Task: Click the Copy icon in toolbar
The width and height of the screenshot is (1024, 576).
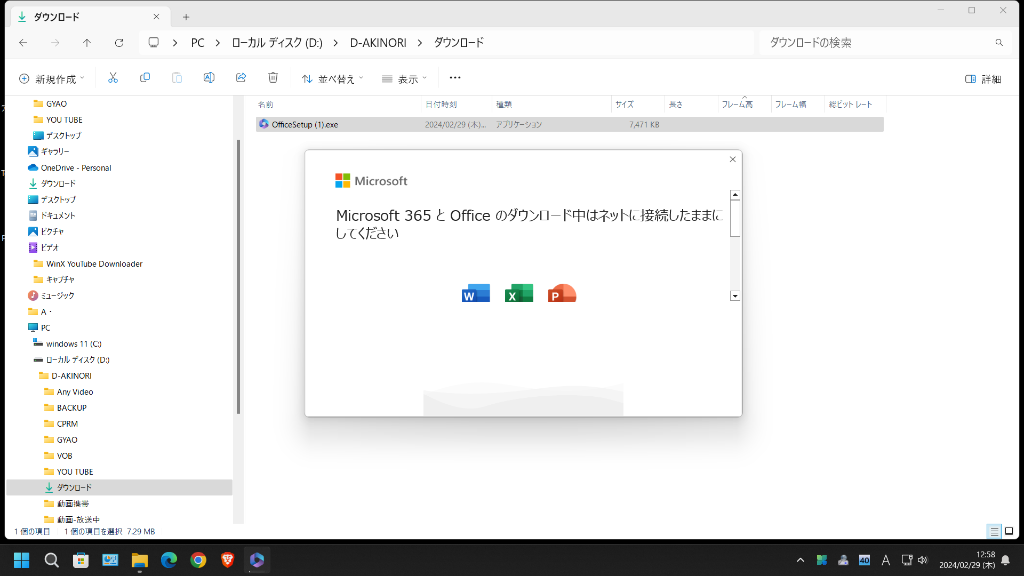Action: (x=145, y=78)
